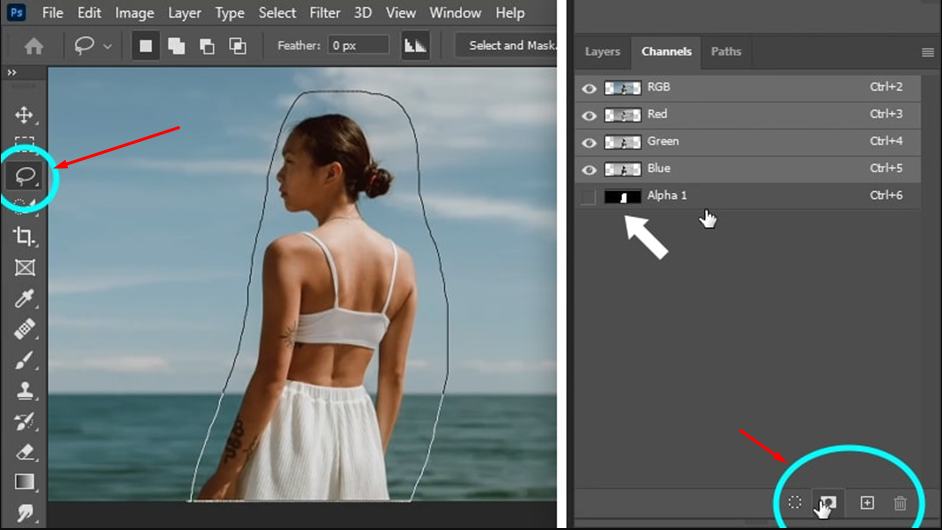The height and width of the screenshot is (530, 942).
Task: Click the Feather value input field
Action: 358,46
